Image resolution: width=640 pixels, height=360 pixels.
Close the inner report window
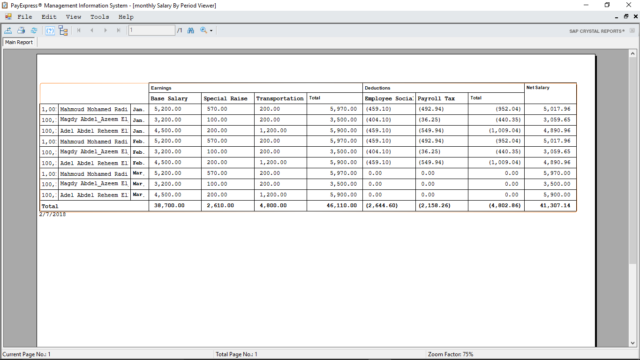point(636,17)
